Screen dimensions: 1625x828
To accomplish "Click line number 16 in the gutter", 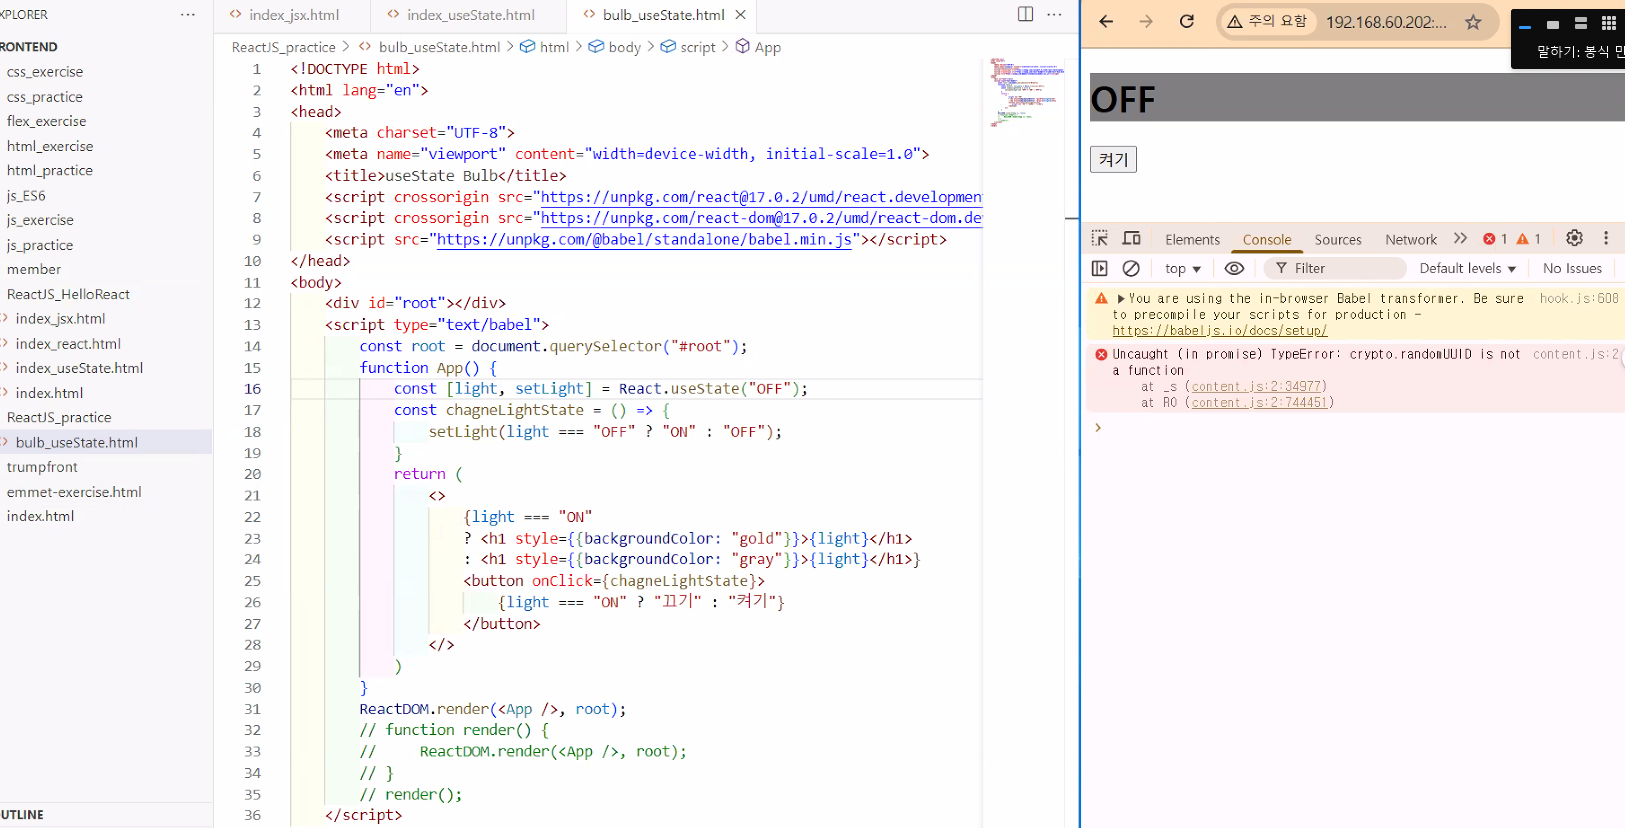I will (x=253, y=389).
